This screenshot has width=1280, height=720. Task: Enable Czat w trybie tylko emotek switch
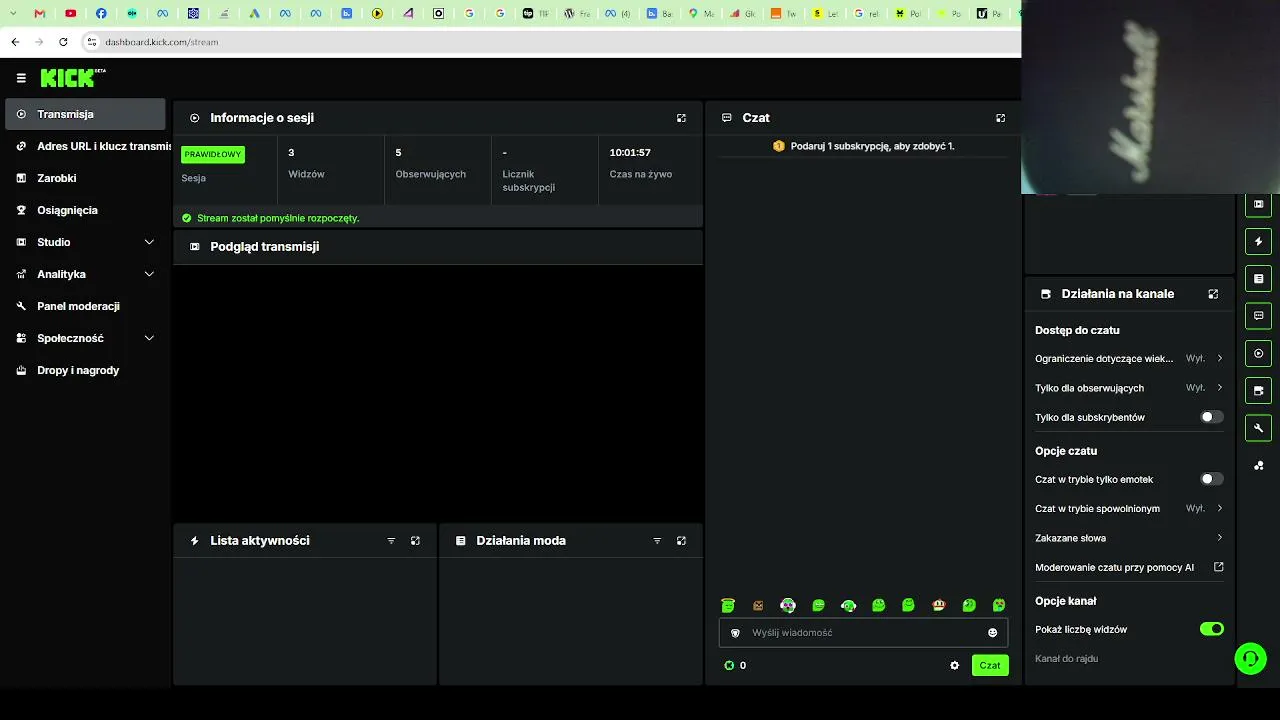tap(1211, 479)
